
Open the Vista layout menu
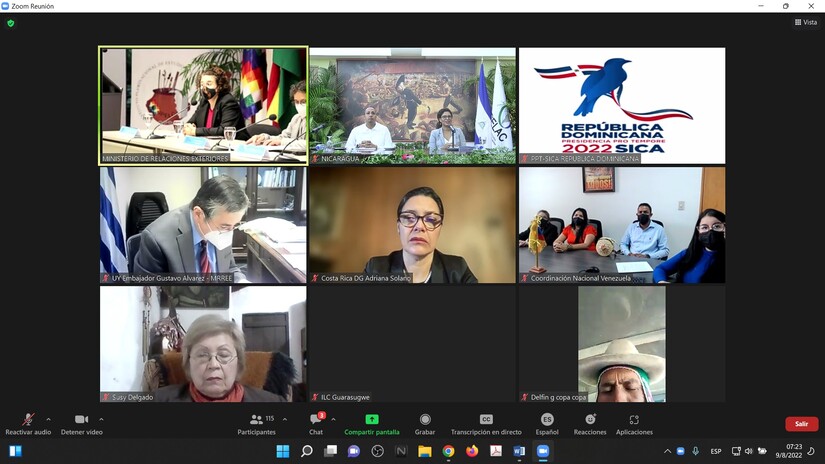click(806, 22)
